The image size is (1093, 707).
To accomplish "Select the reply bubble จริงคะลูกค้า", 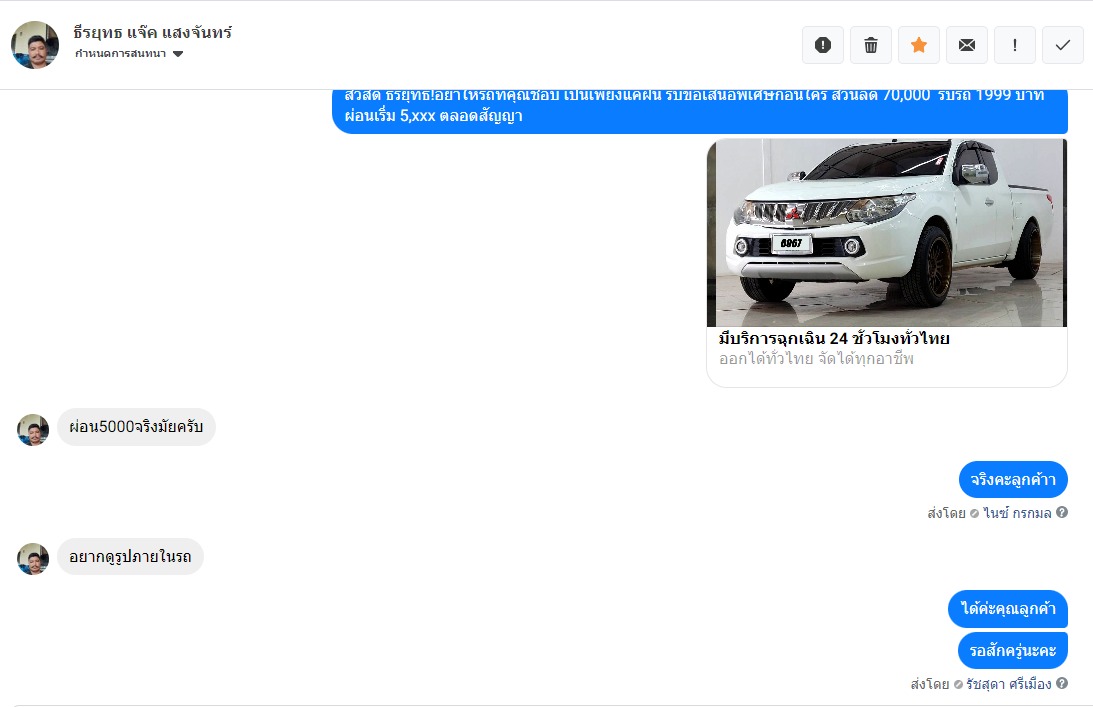I will tap(1012, 480).
